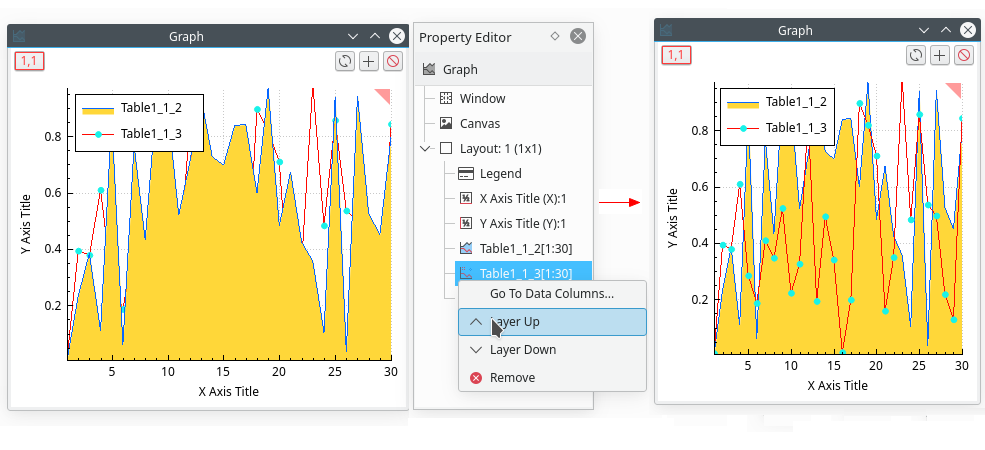The height and width of the screenshot is (450, 985).
Task: Click Legend icon in tree
Action: click(x=466, y=173)
